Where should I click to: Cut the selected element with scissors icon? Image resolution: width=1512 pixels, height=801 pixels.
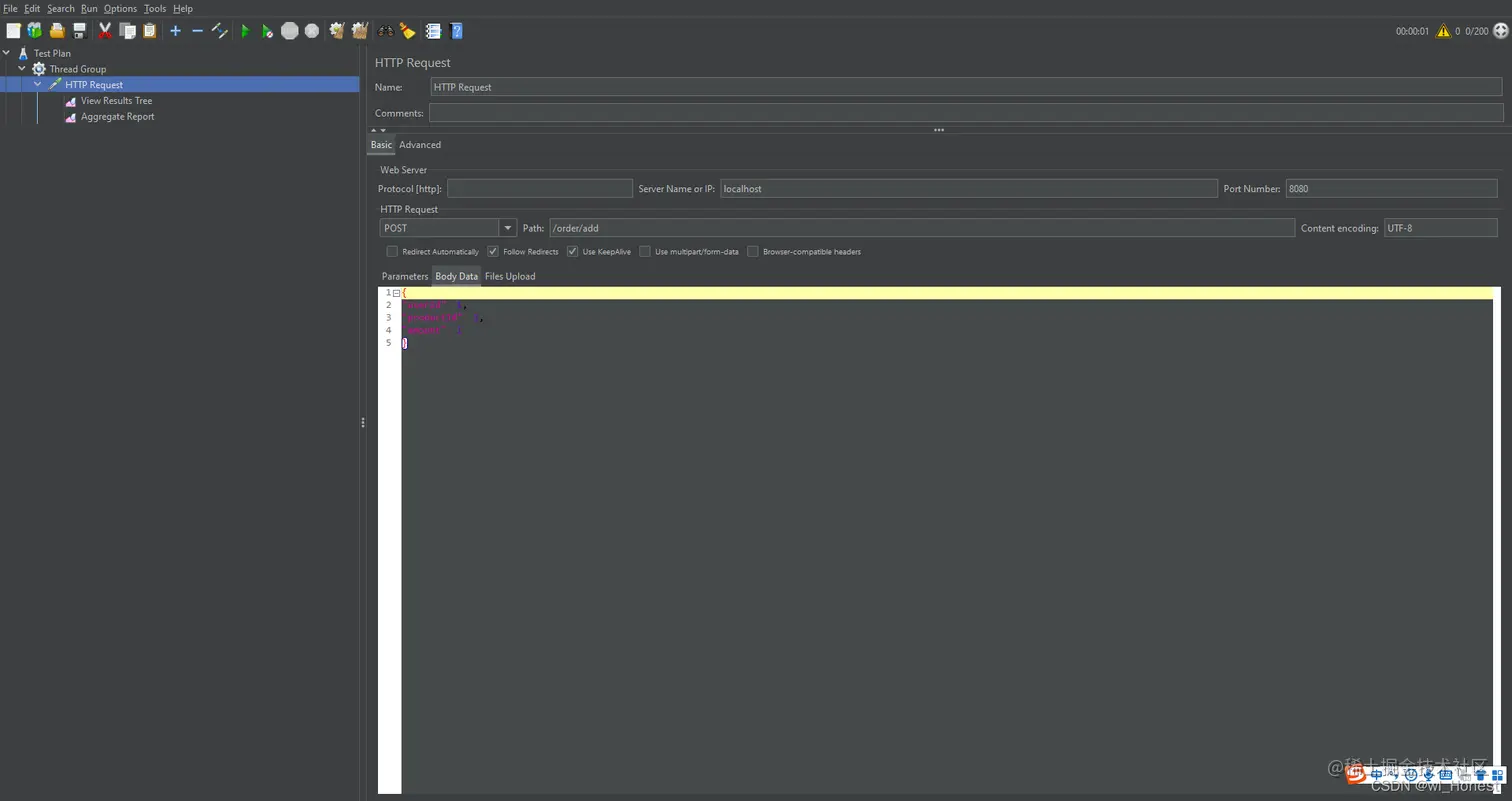pyautogui.click(x=105, y=31)
